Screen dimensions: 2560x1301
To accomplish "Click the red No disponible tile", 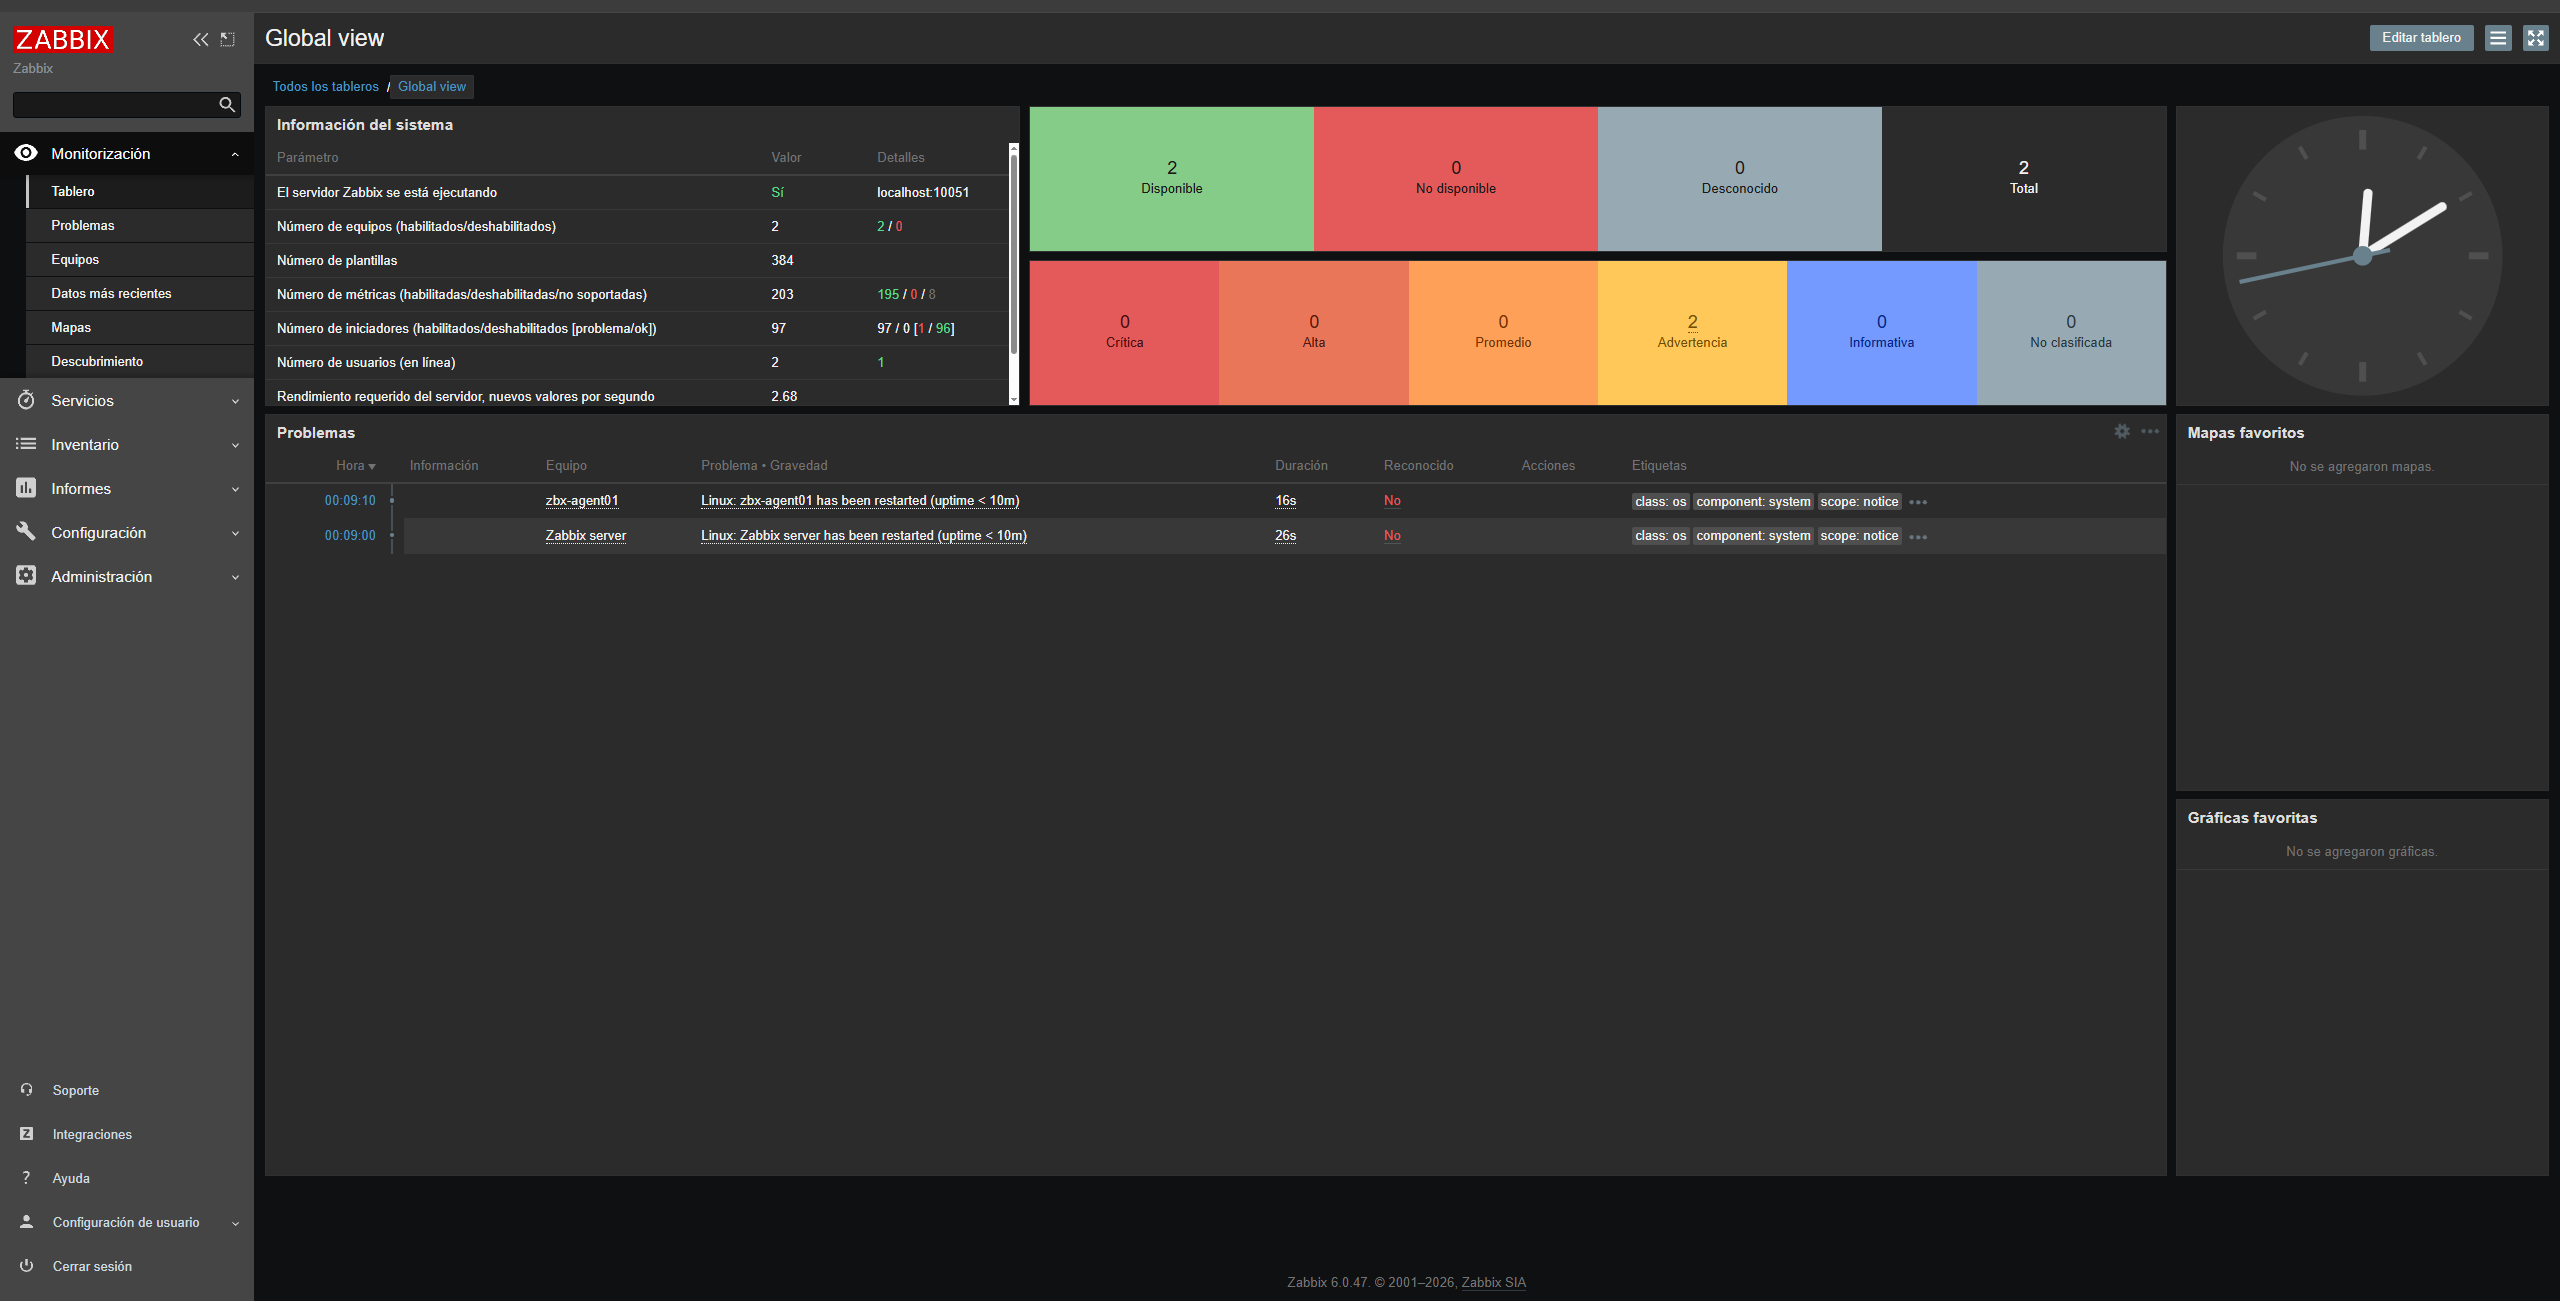I will [1456, 178].
